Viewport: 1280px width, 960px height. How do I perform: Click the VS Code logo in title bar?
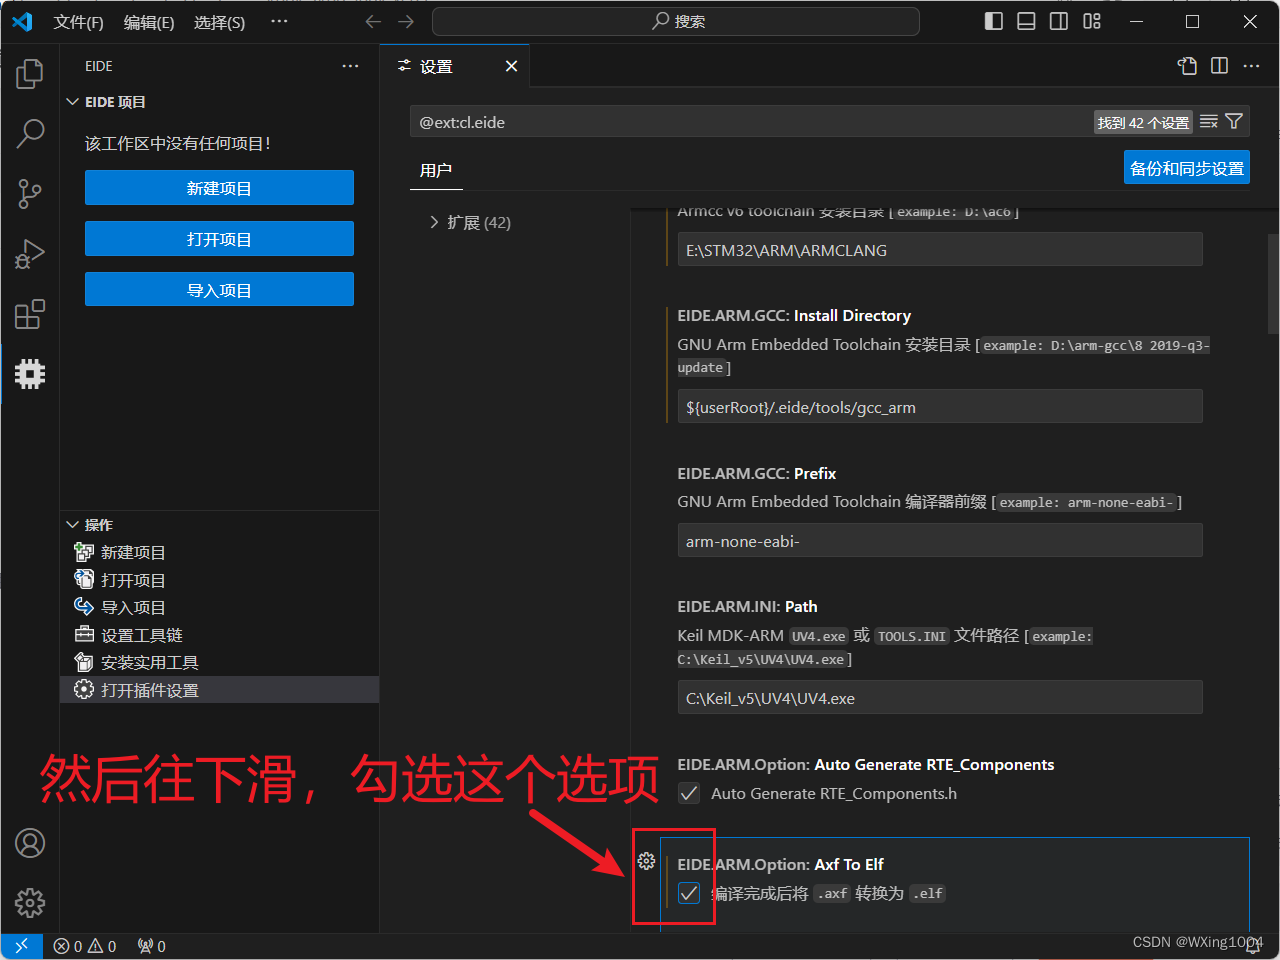click(22, 22)
